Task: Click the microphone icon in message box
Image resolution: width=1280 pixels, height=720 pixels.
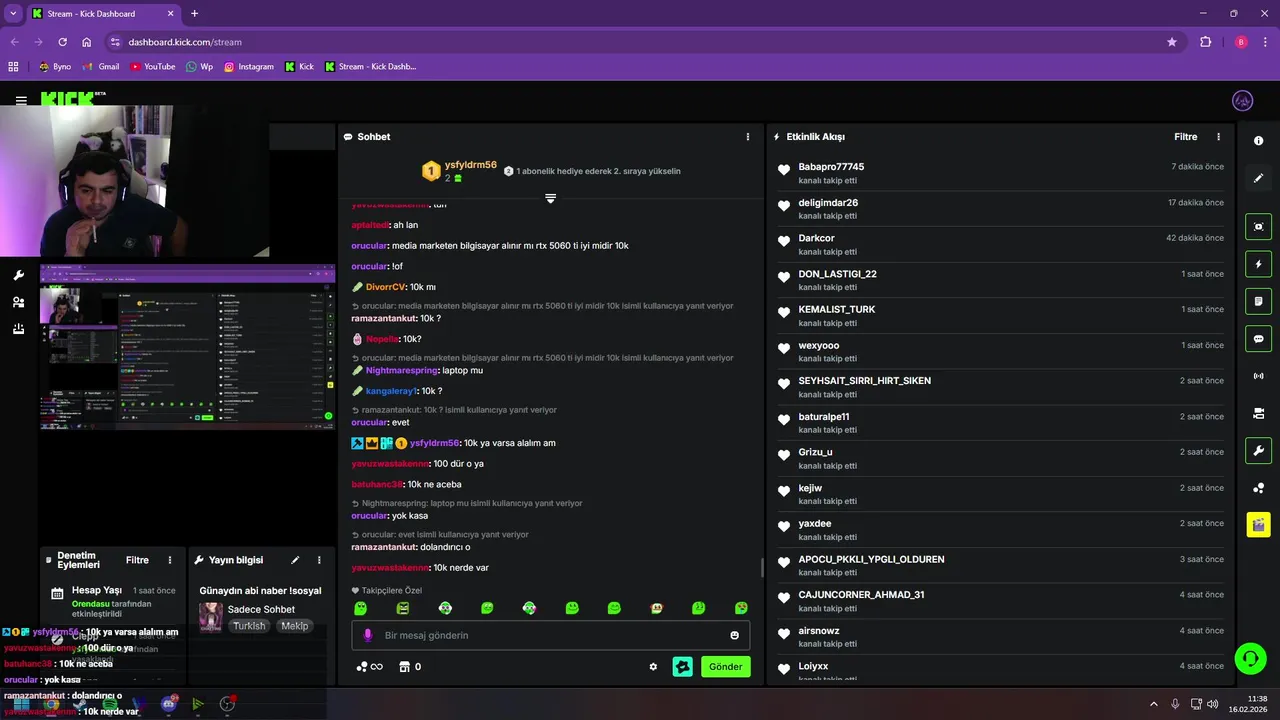Action: pyautogui.click(x=368, y=635)
